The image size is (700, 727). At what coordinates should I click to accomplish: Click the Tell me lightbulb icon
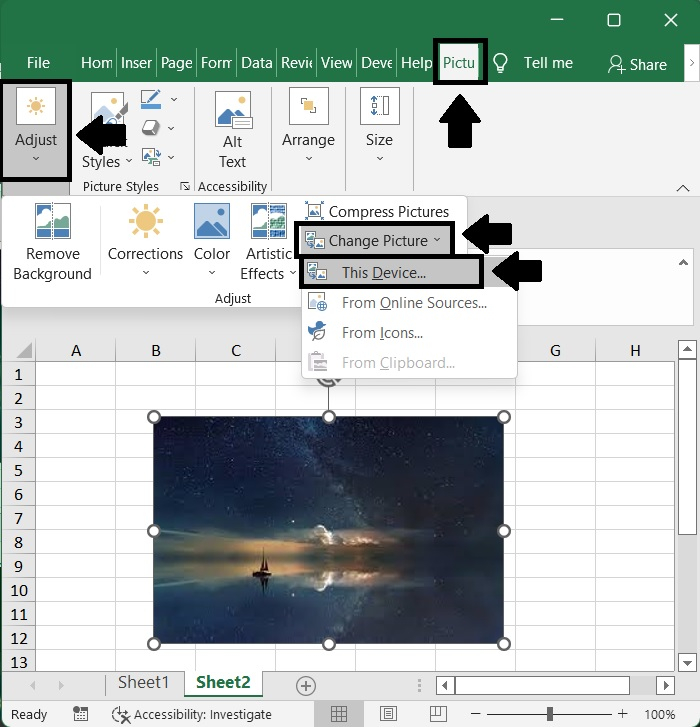tap(500, 63)
